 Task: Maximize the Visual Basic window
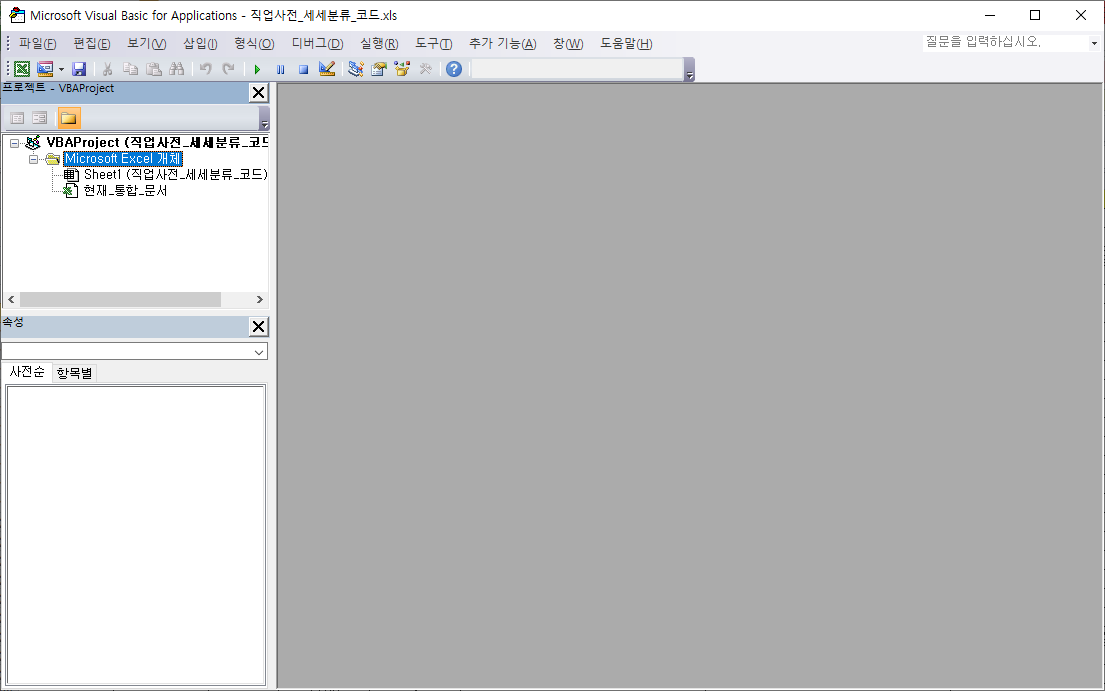[1035, 15]
